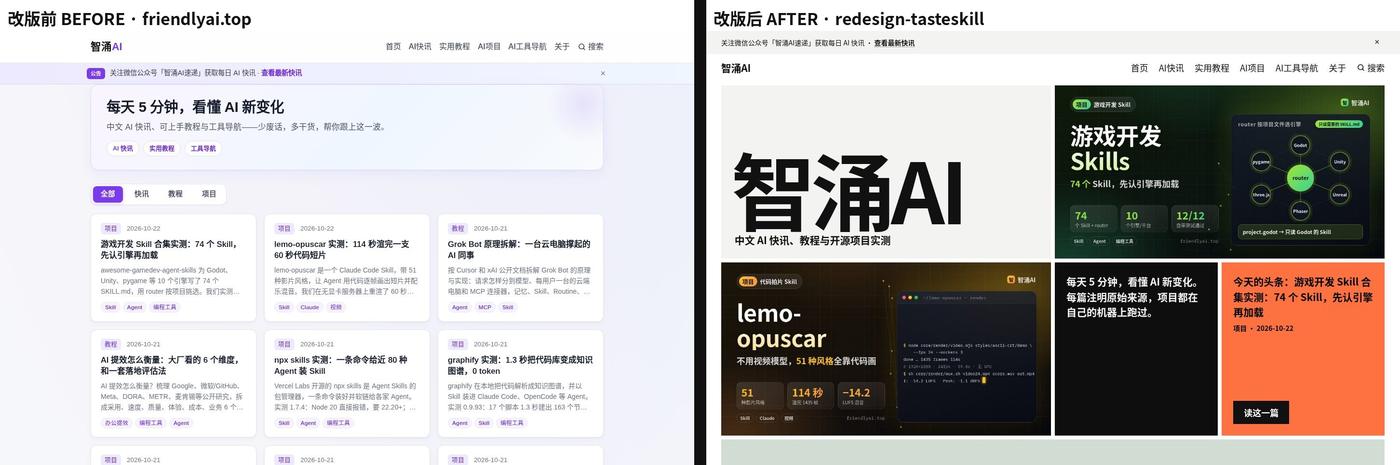The height and width of the screenshot is (465, 1400).
Task: Open AI快讯 in the BEFORE page navigation
Action: [x=420, y=46]
